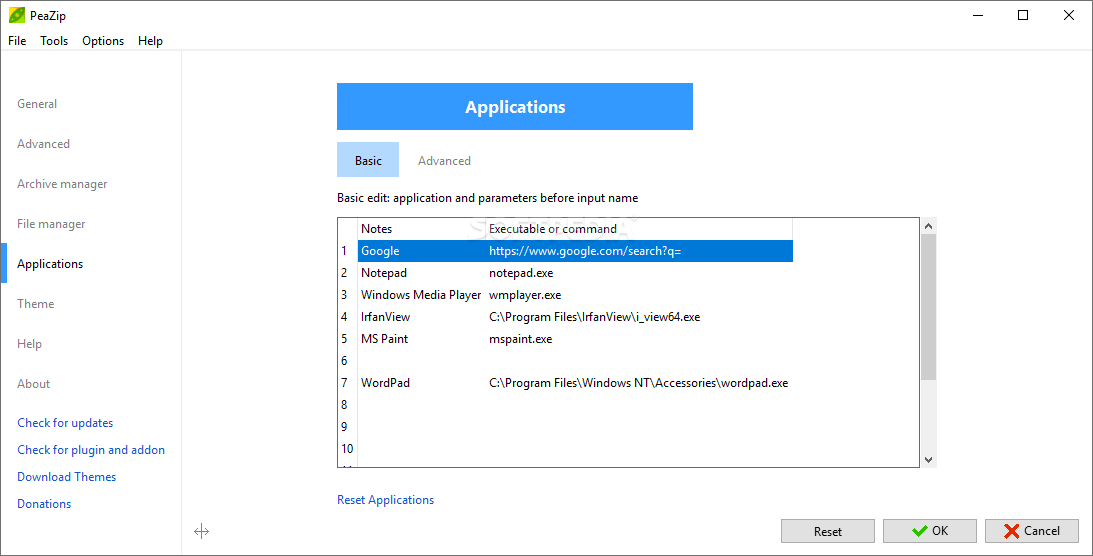Open the Help menu in menu bar
1093x556 pixels.
150,40
